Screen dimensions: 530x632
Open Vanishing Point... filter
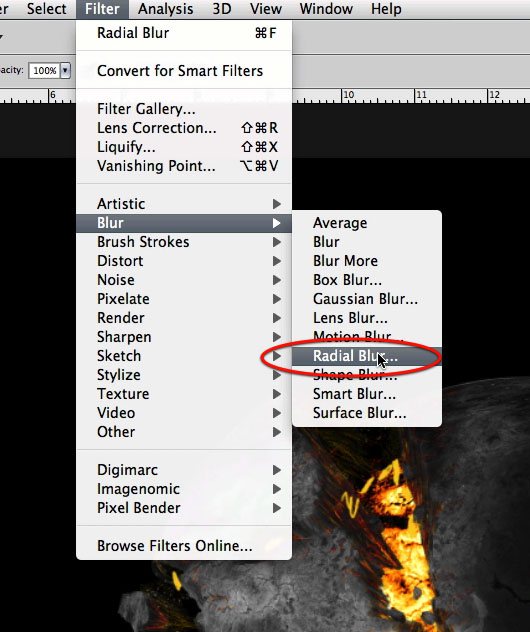pos(184,166)
